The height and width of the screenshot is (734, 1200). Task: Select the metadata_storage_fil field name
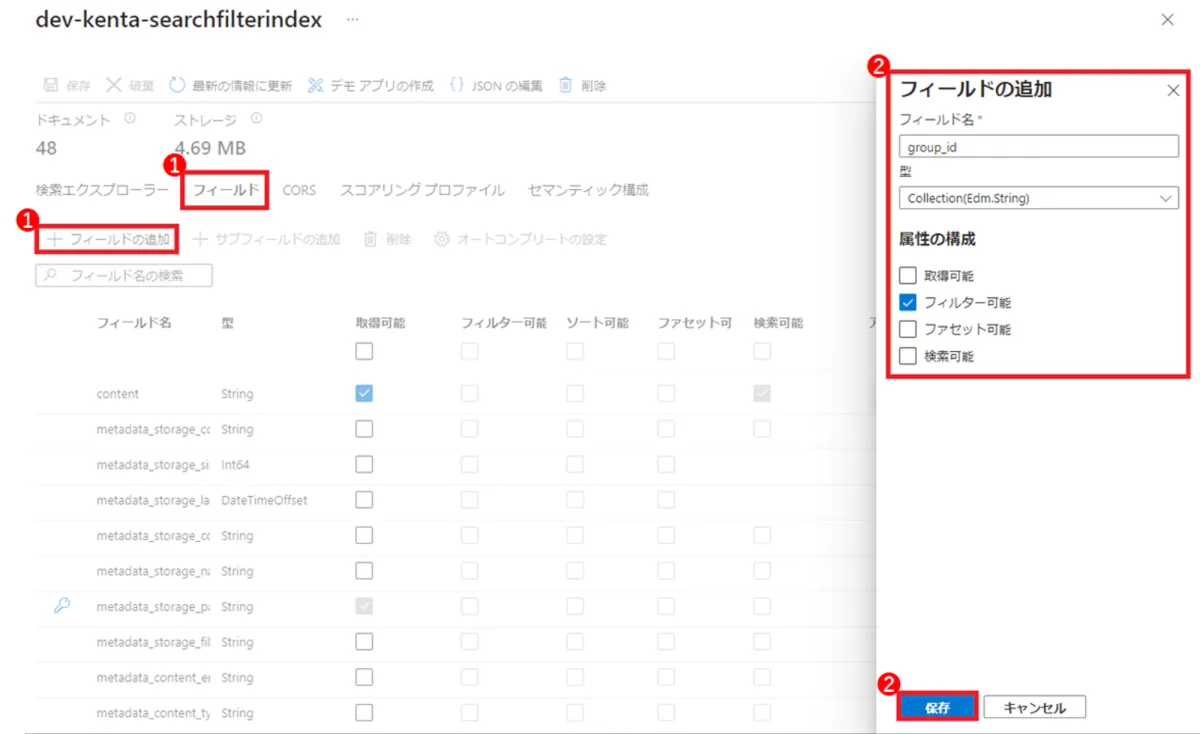pyautogui.click(x=153, y=642)
